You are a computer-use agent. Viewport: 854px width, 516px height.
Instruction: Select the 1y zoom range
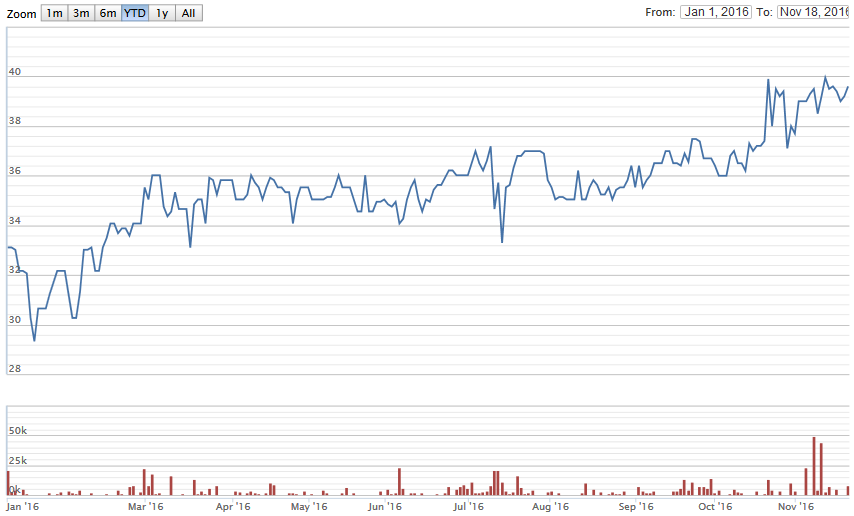click(x=161, y=13)
